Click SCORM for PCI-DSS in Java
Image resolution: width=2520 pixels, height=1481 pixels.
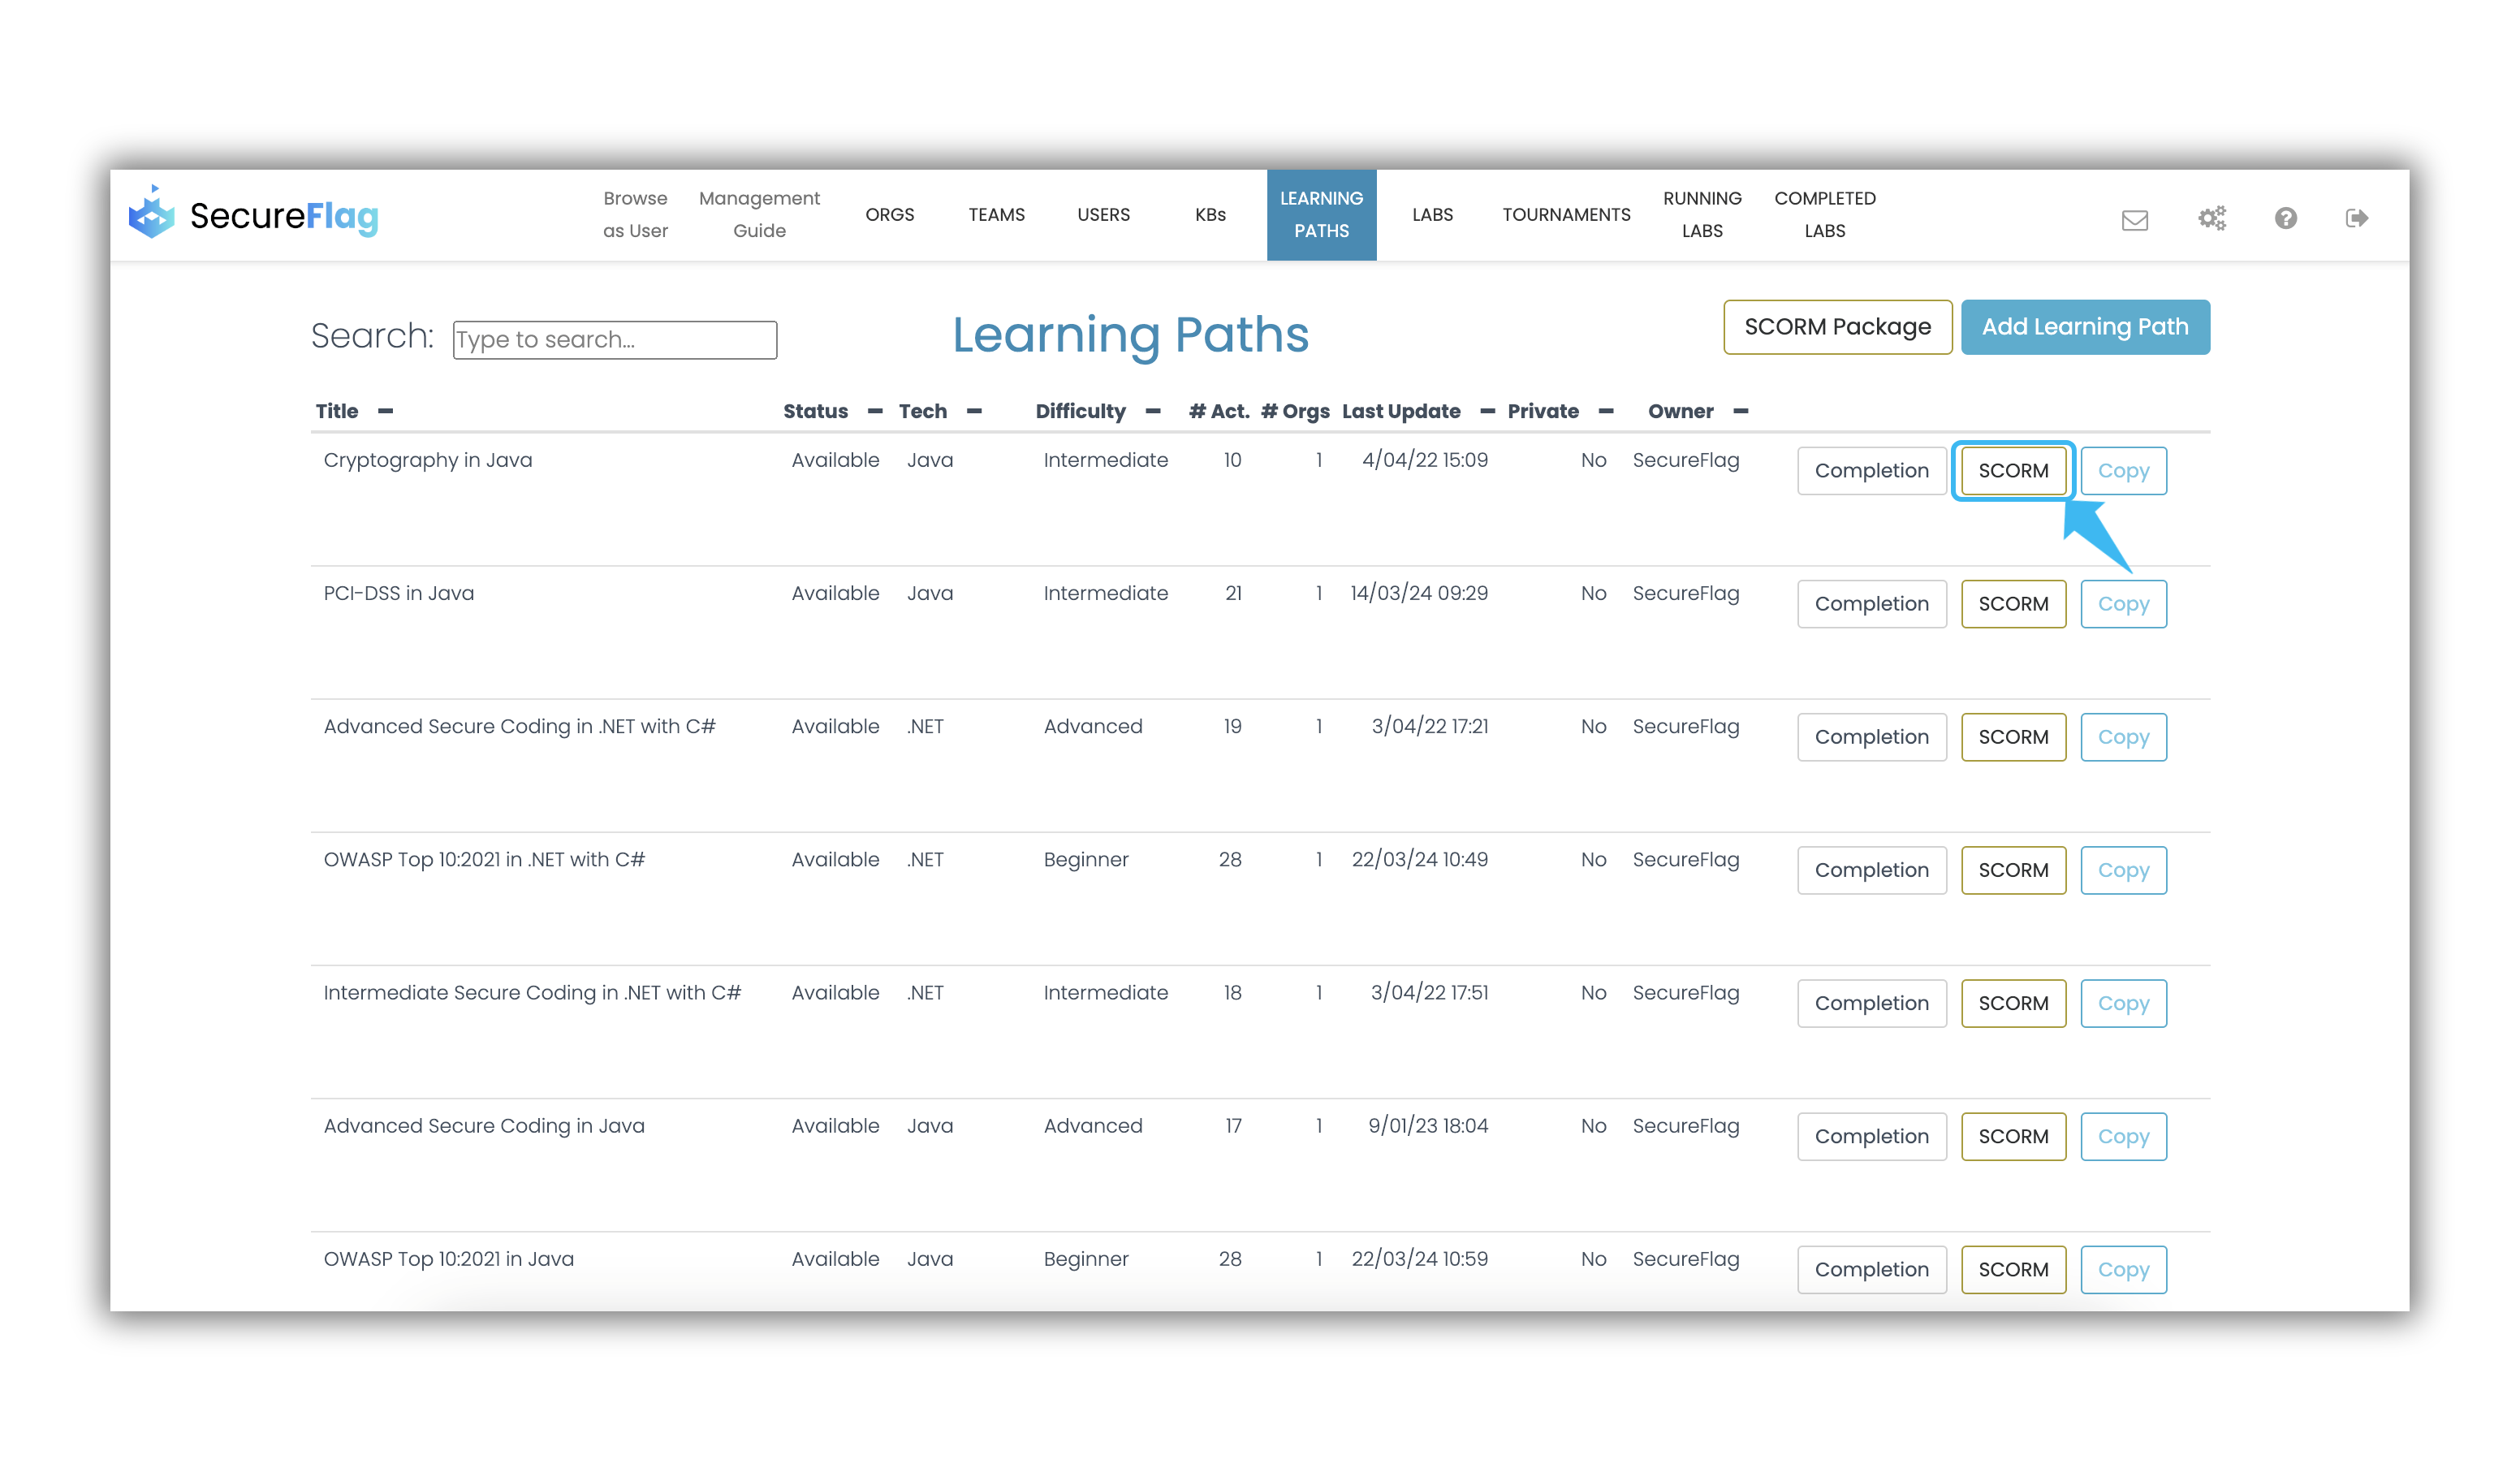coord(2013,604)
